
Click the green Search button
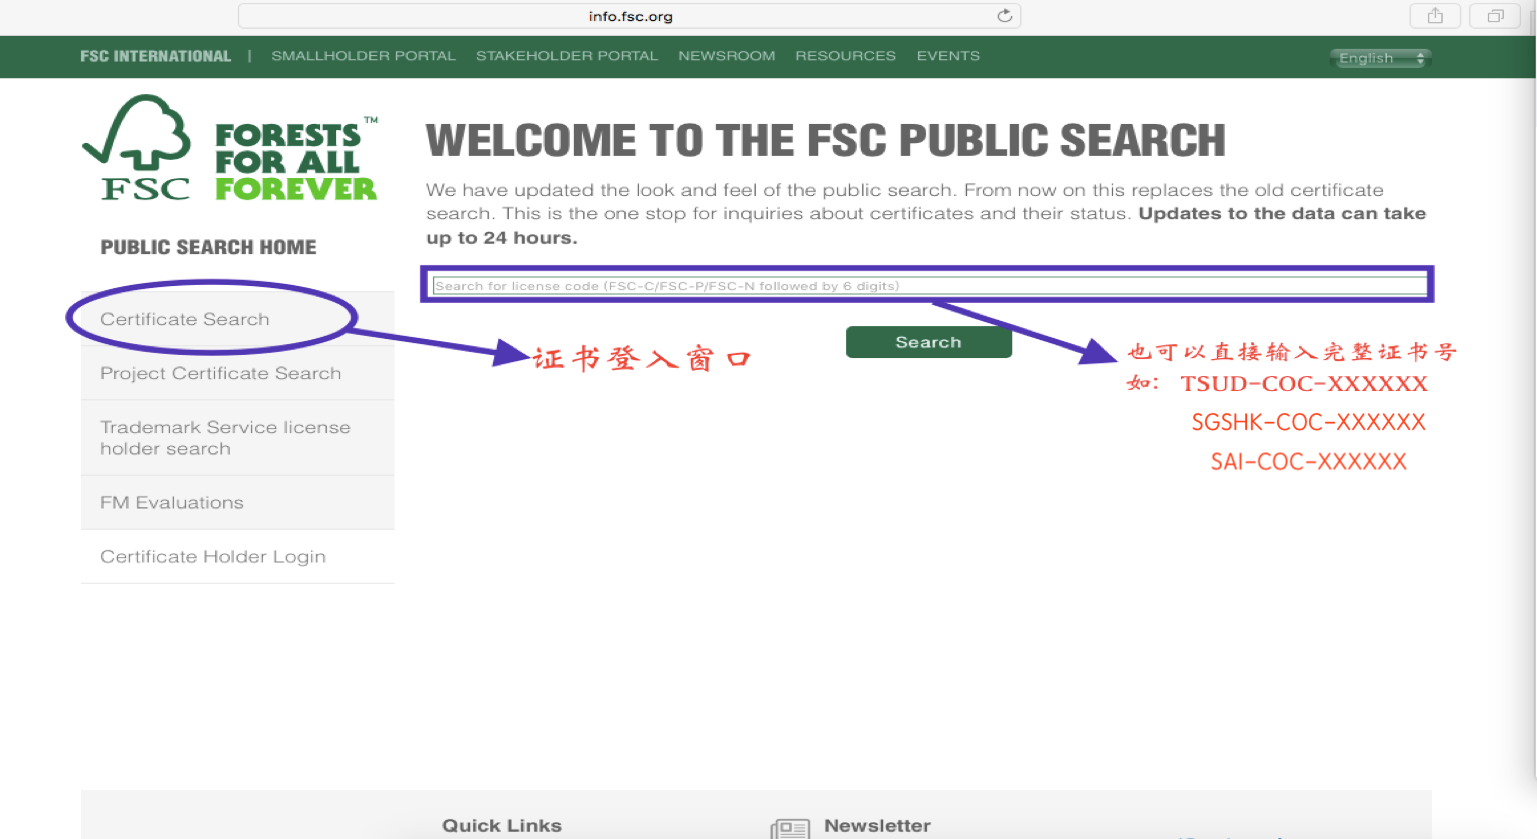[929, 342]
